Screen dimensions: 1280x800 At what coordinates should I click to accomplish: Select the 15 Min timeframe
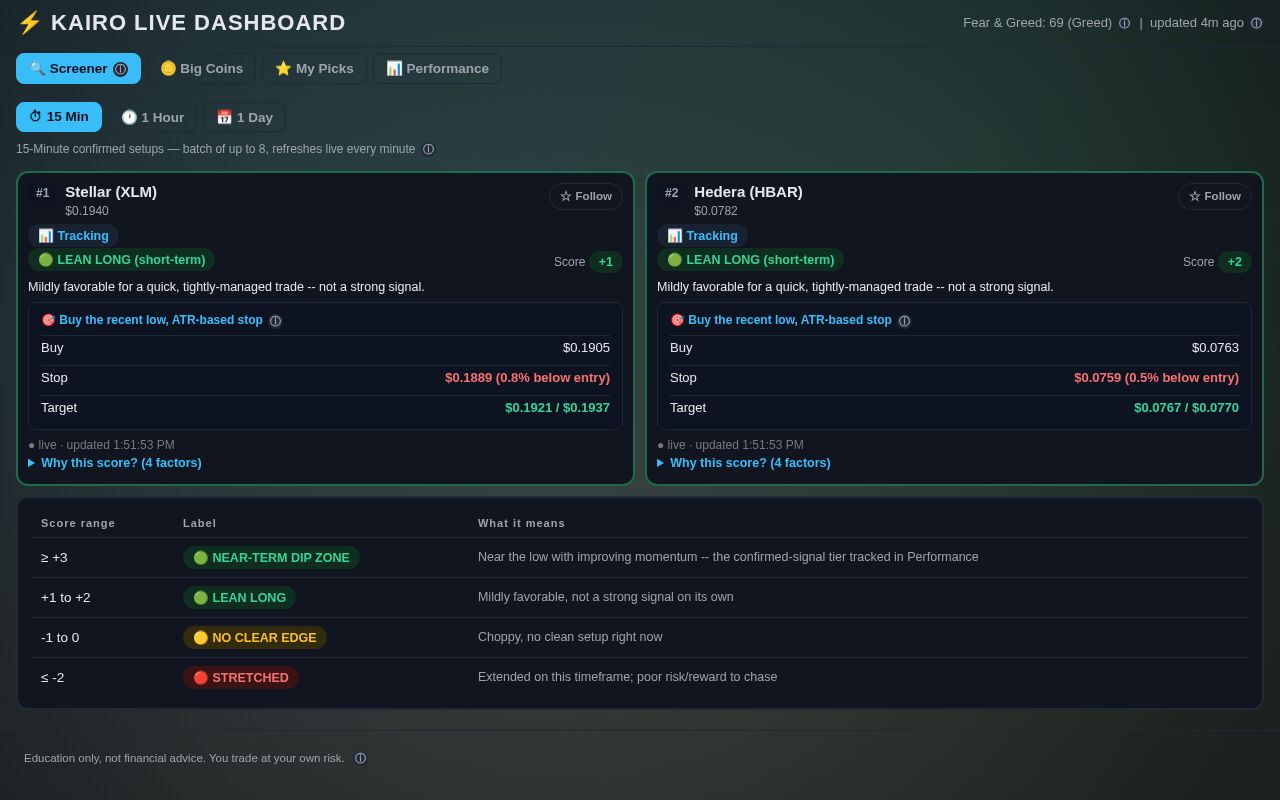(59, 117)
